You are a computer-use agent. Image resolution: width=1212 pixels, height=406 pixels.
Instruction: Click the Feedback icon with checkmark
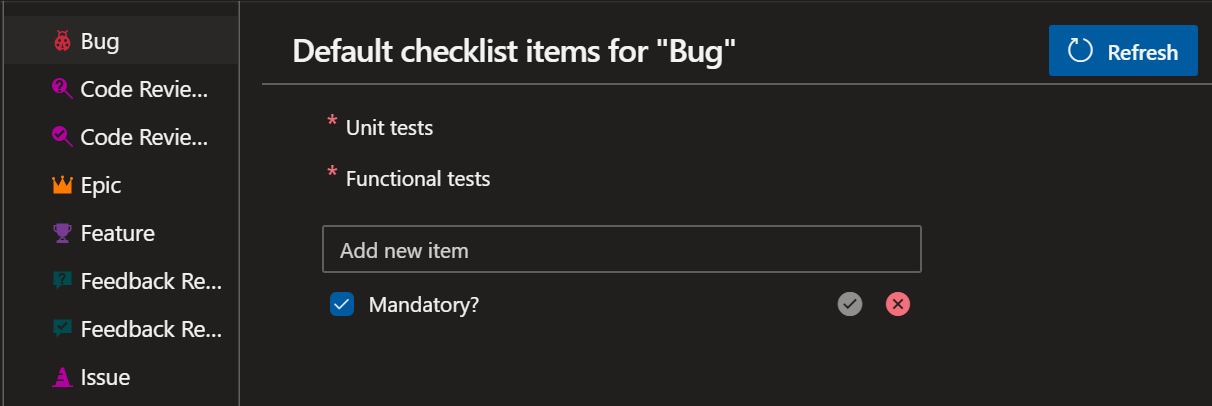tap(62, 329)
